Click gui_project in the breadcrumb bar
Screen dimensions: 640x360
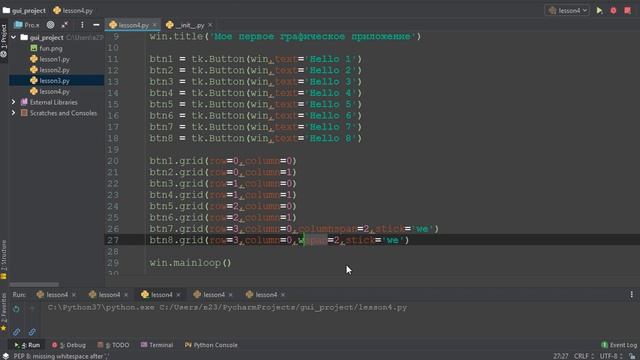point(24,11)
